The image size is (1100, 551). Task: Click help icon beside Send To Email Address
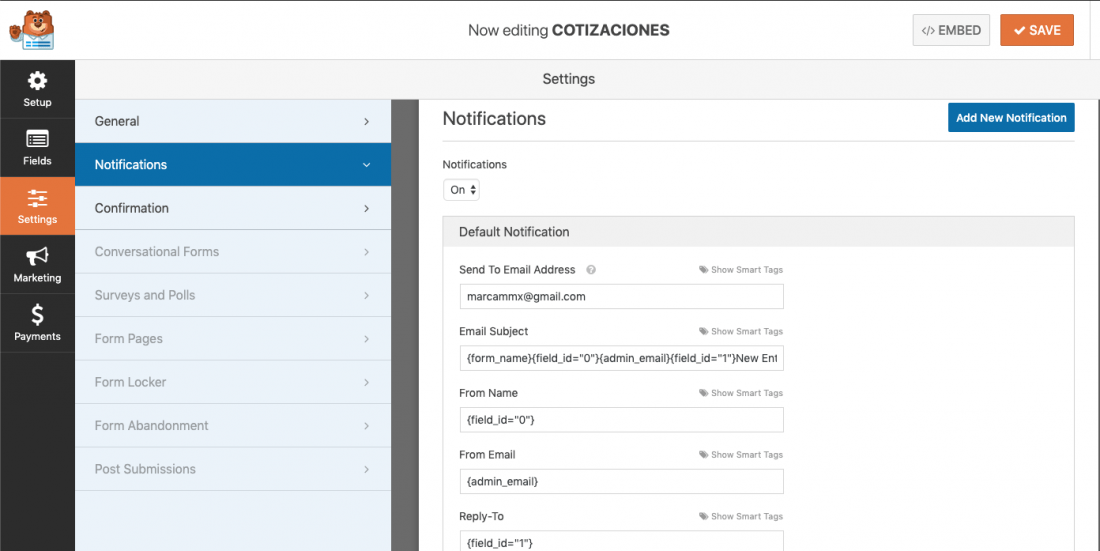click(591, 270)
